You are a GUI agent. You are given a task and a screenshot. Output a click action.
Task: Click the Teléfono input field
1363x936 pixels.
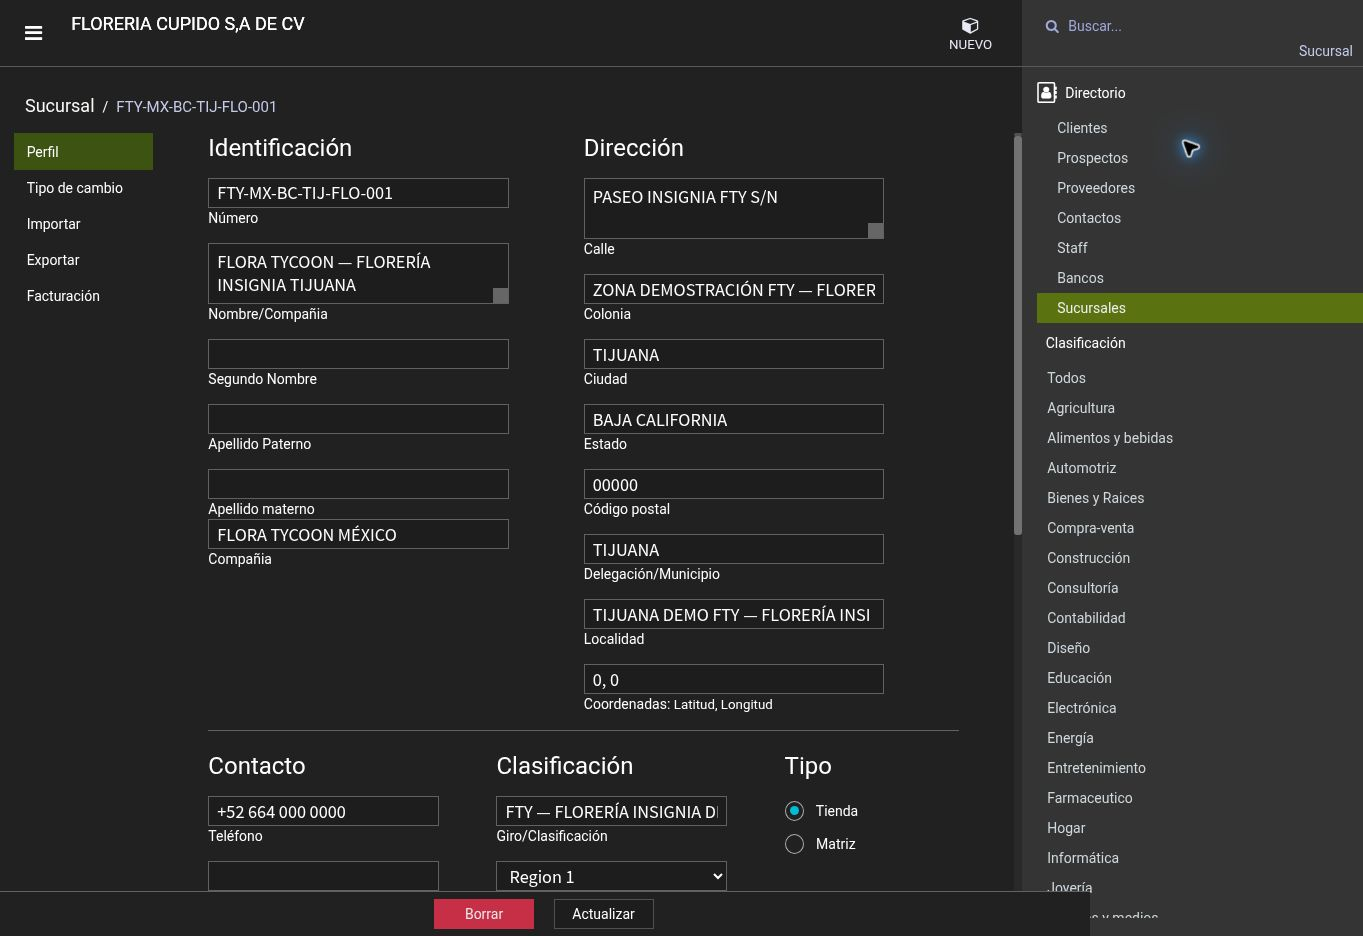pos(323,811)
